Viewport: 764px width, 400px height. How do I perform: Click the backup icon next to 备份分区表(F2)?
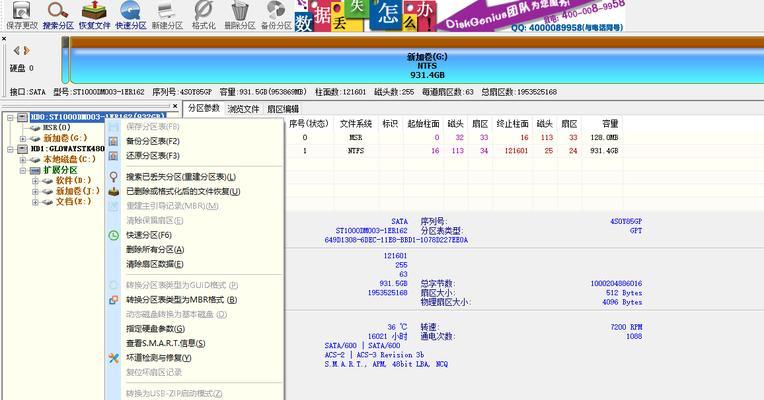pos(114,141)
